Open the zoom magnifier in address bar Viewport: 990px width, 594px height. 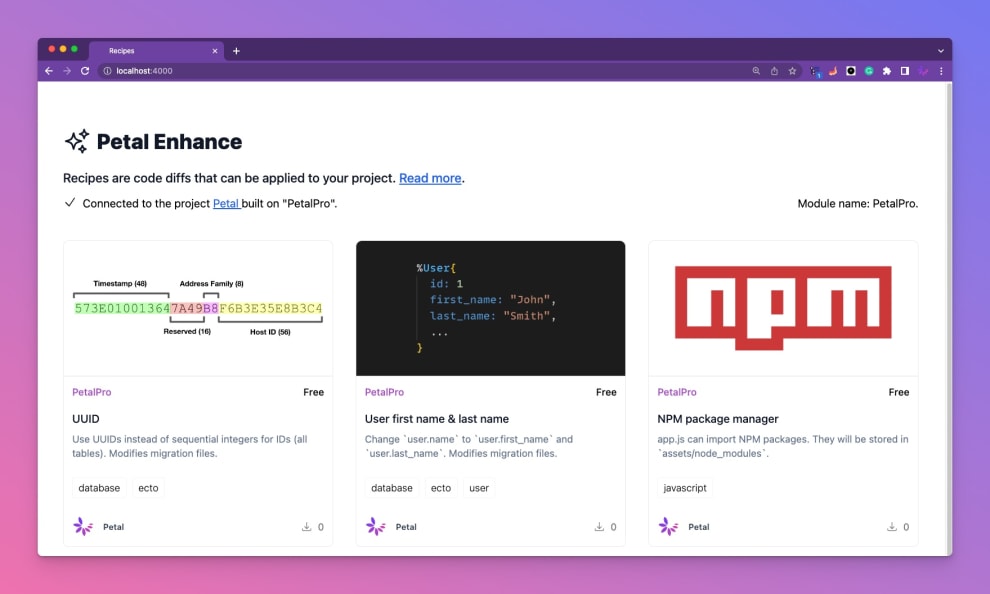coord(756,71)
